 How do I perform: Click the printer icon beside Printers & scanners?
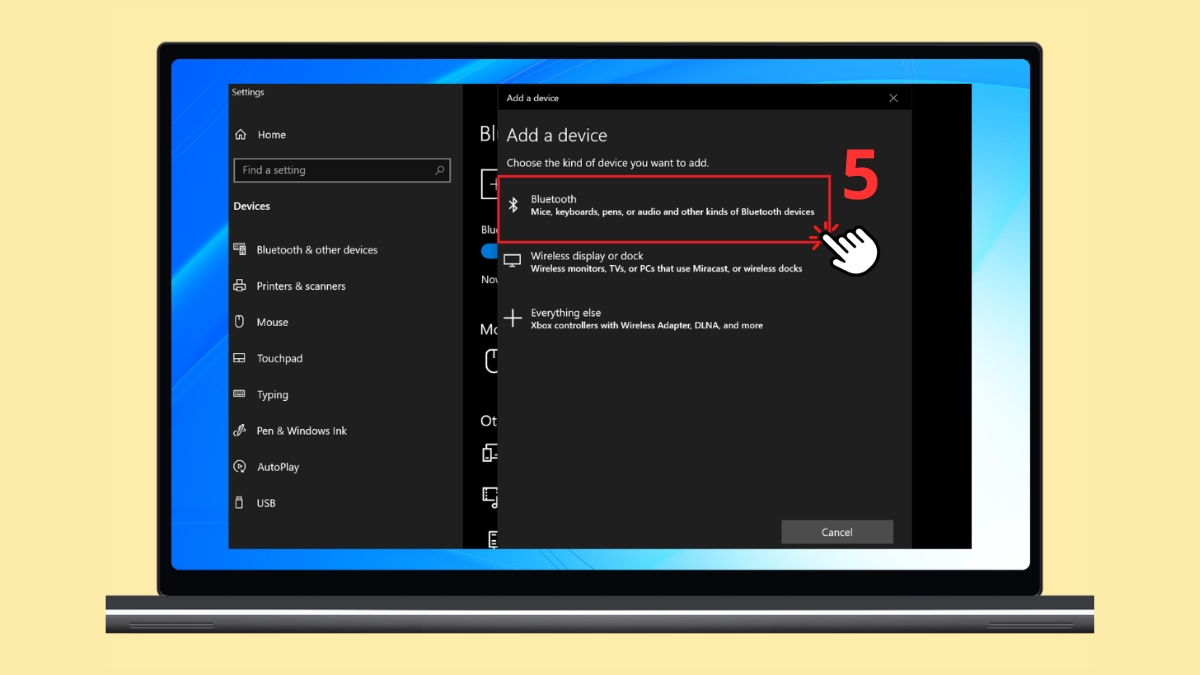[x=241, y=285]
